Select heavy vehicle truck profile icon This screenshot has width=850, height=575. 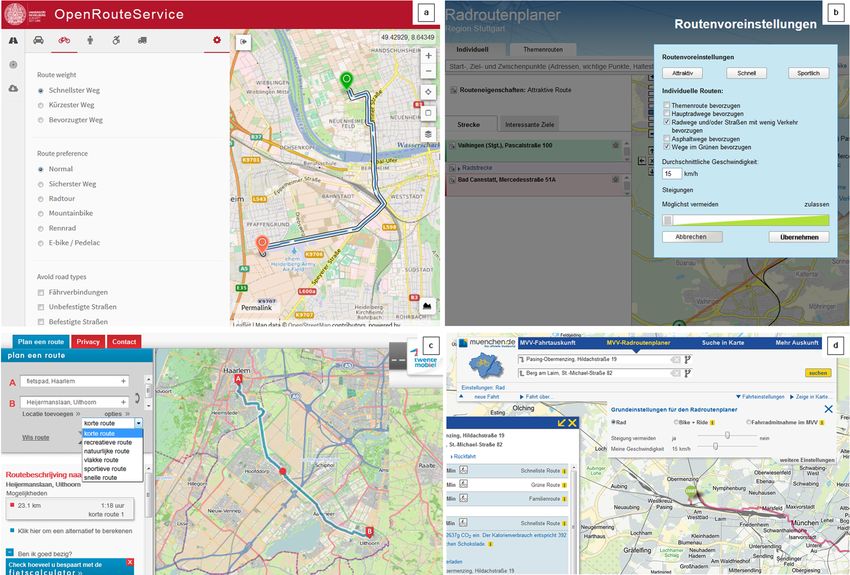pos(142,40)
